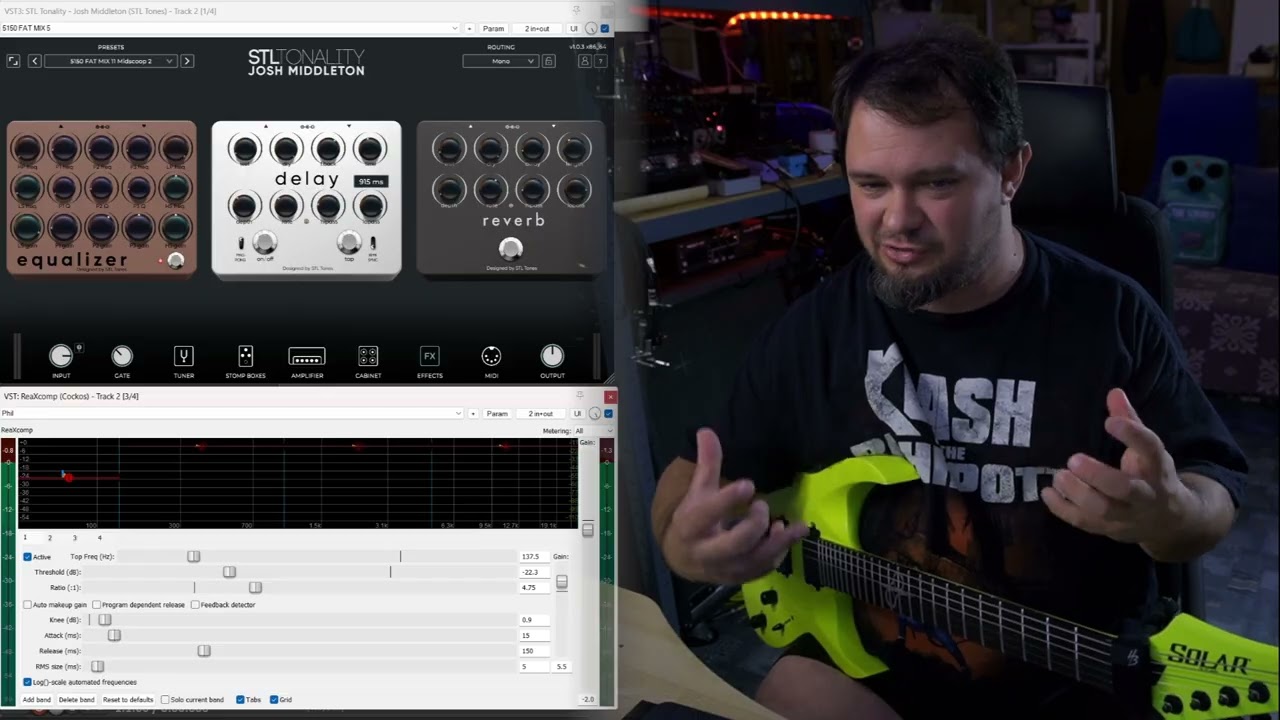
Task: Click the Top Freq slider handle
Action: point(193,556)
